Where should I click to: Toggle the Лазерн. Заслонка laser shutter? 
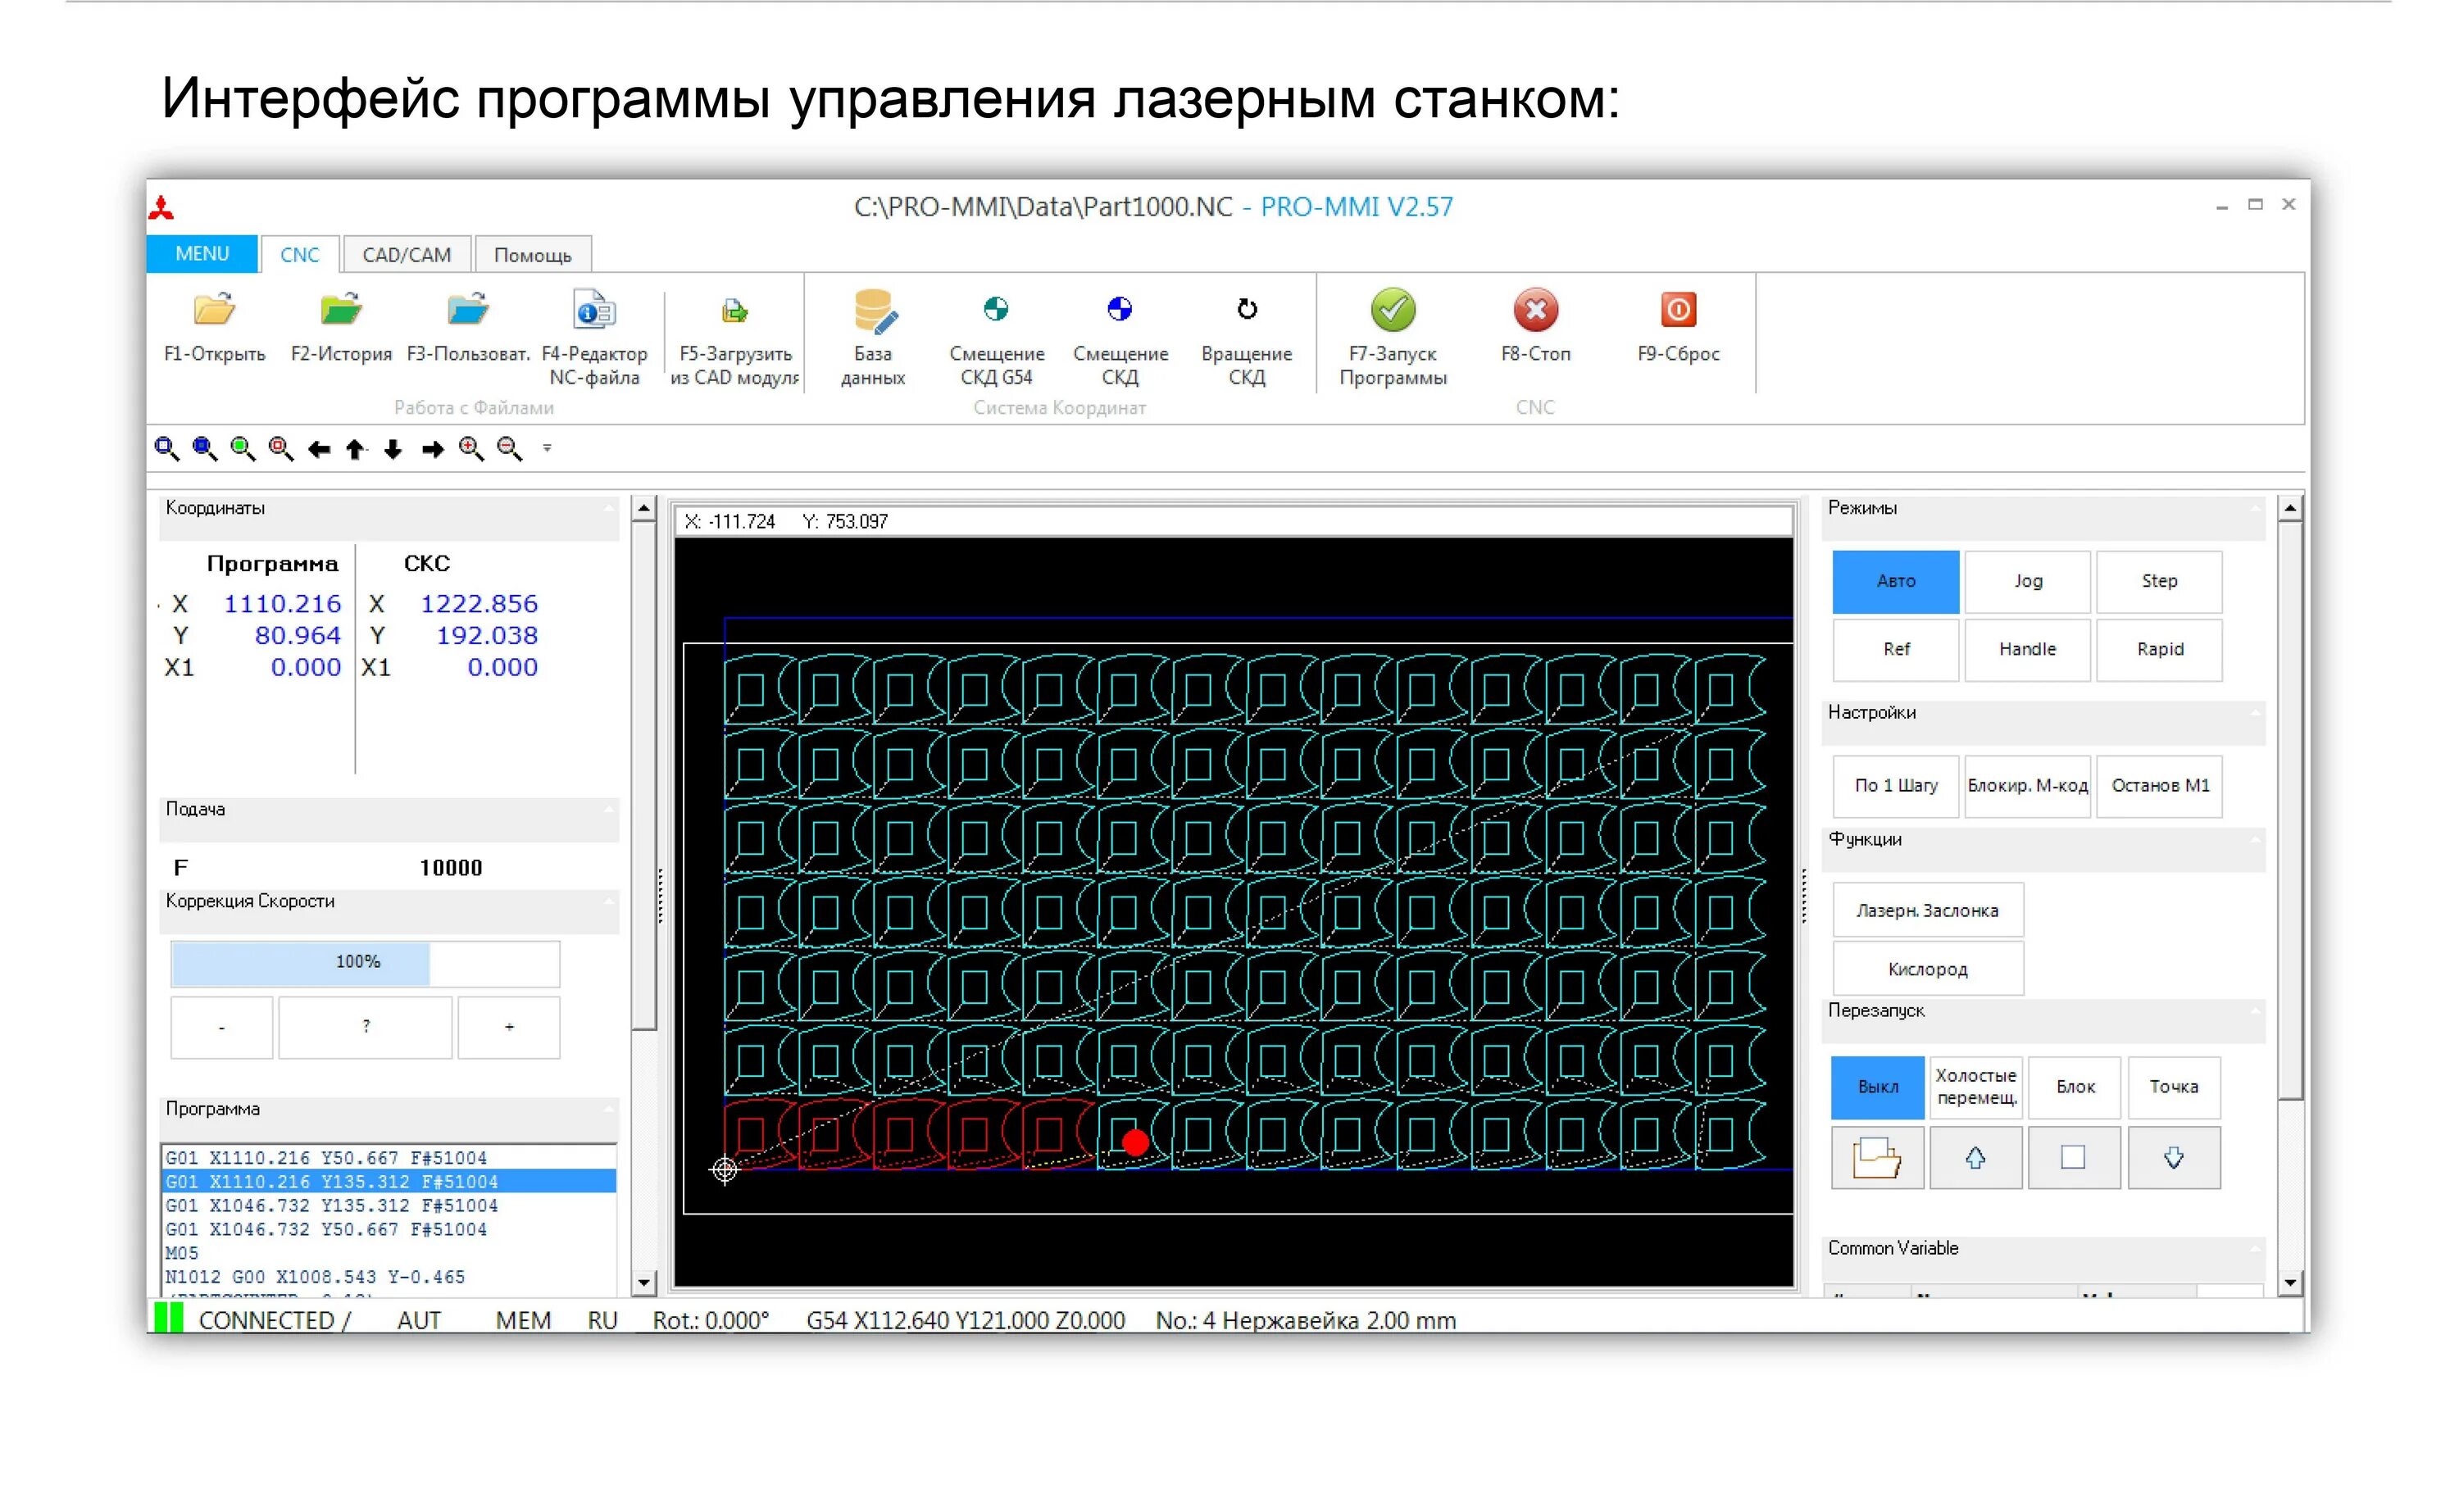[x=1927, y=911]
